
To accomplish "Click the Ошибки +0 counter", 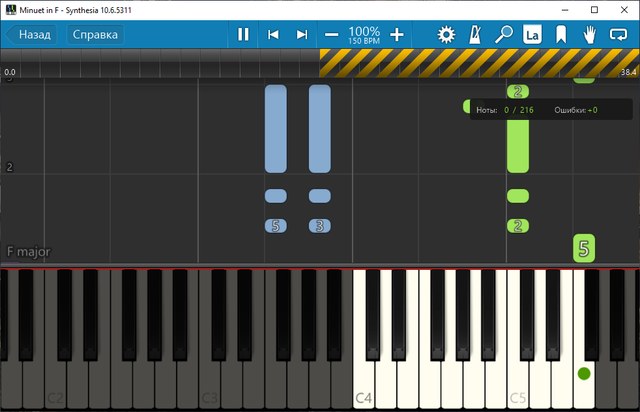I will click(x=576, y=110).
